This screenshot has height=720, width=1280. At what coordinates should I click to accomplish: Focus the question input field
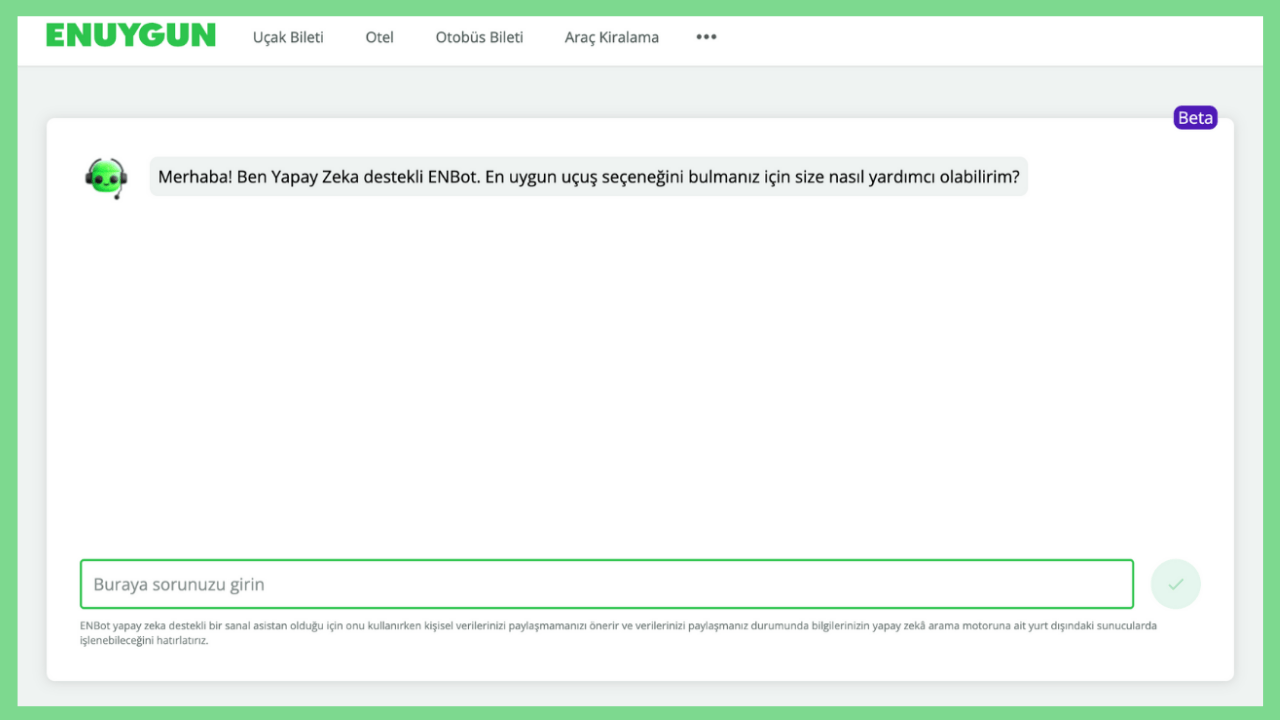tap(606, 584)
